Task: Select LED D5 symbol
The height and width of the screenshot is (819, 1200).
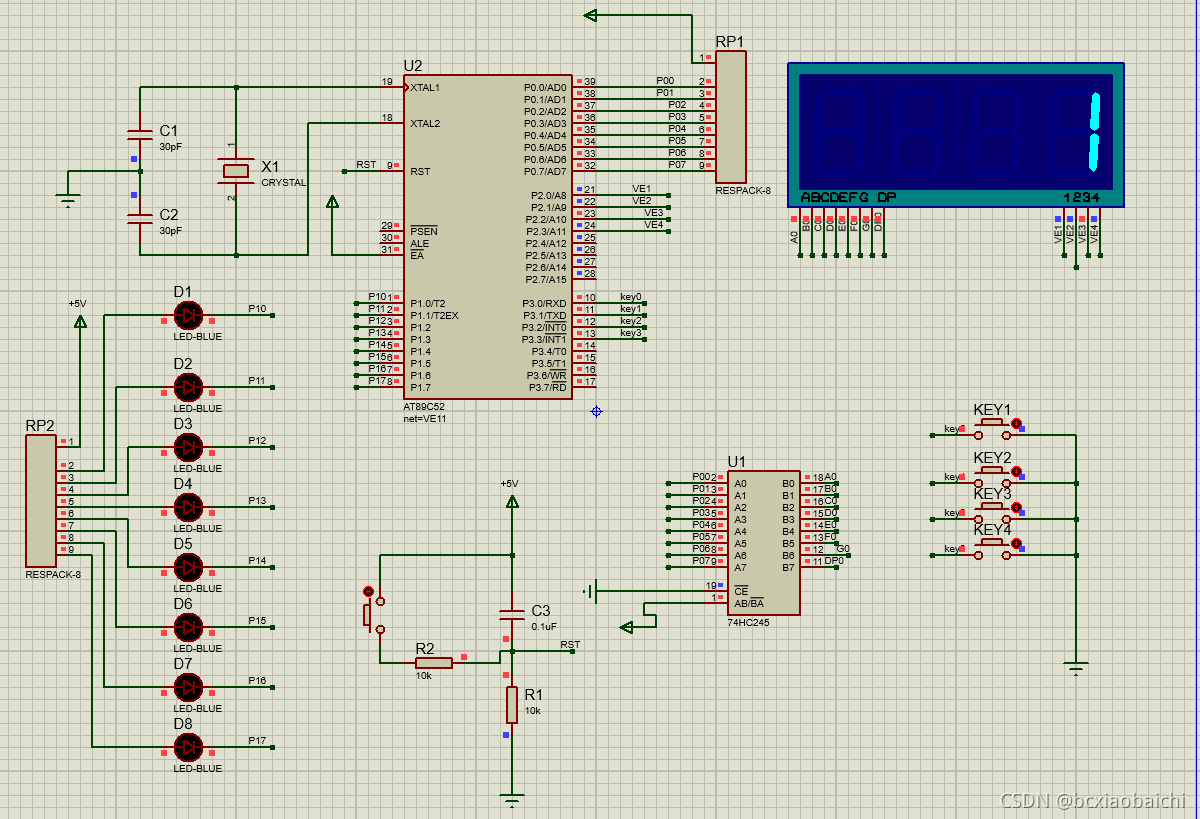Action: [x=187, y=567]
